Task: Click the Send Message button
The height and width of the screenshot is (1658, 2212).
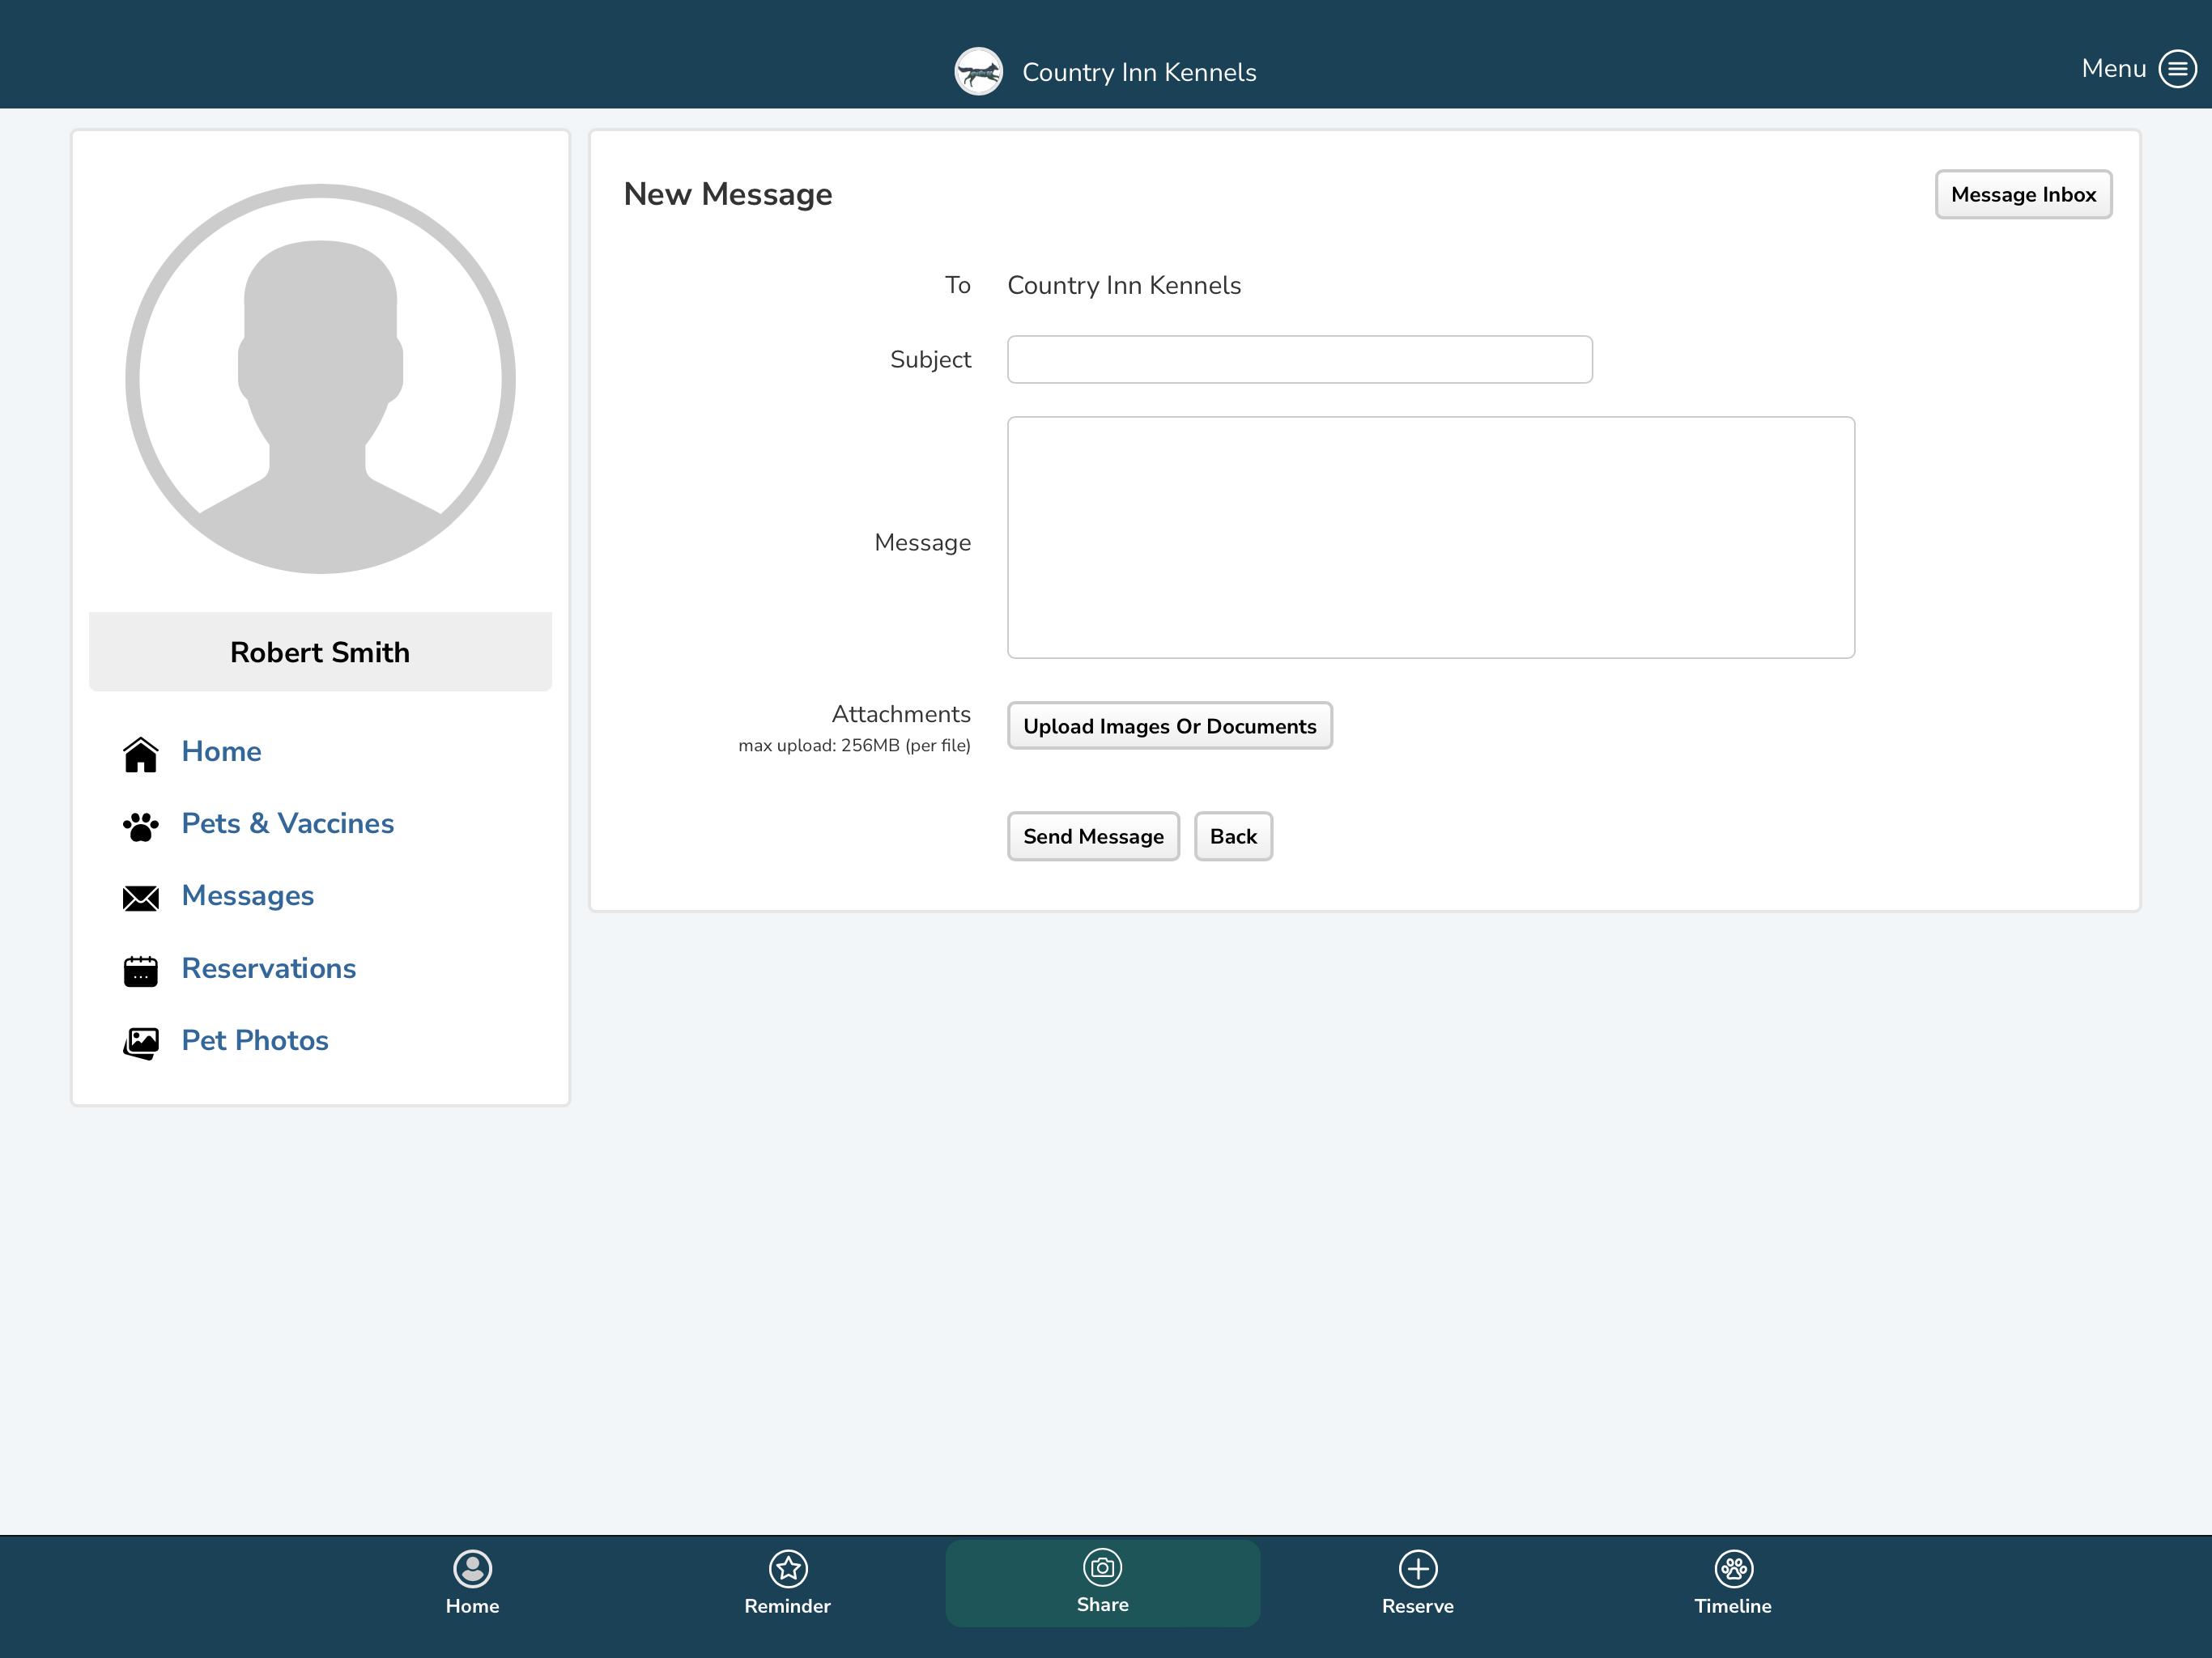Action: pyautogui.click(x=1093, y=836)
